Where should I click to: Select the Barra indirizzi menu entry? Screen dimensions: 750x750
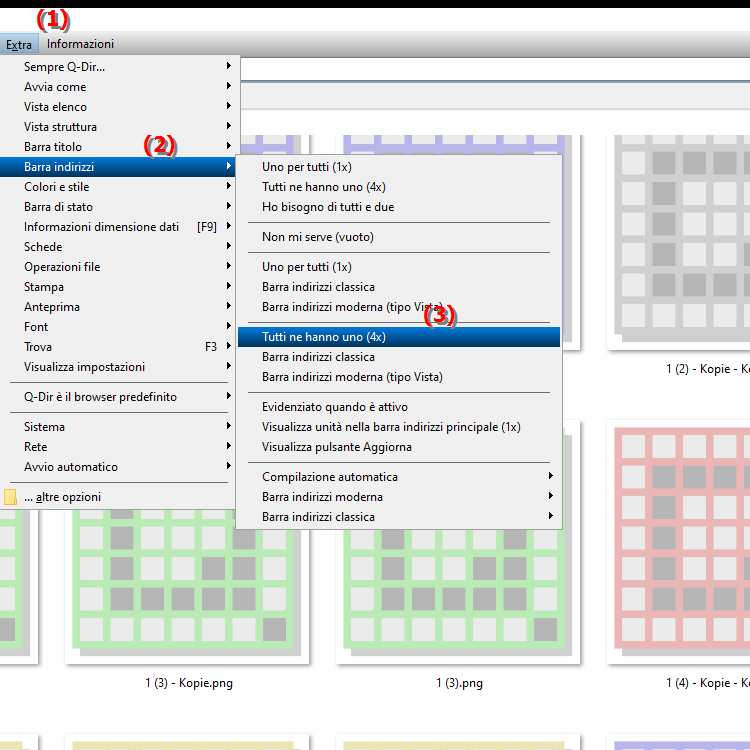[118, 167]
